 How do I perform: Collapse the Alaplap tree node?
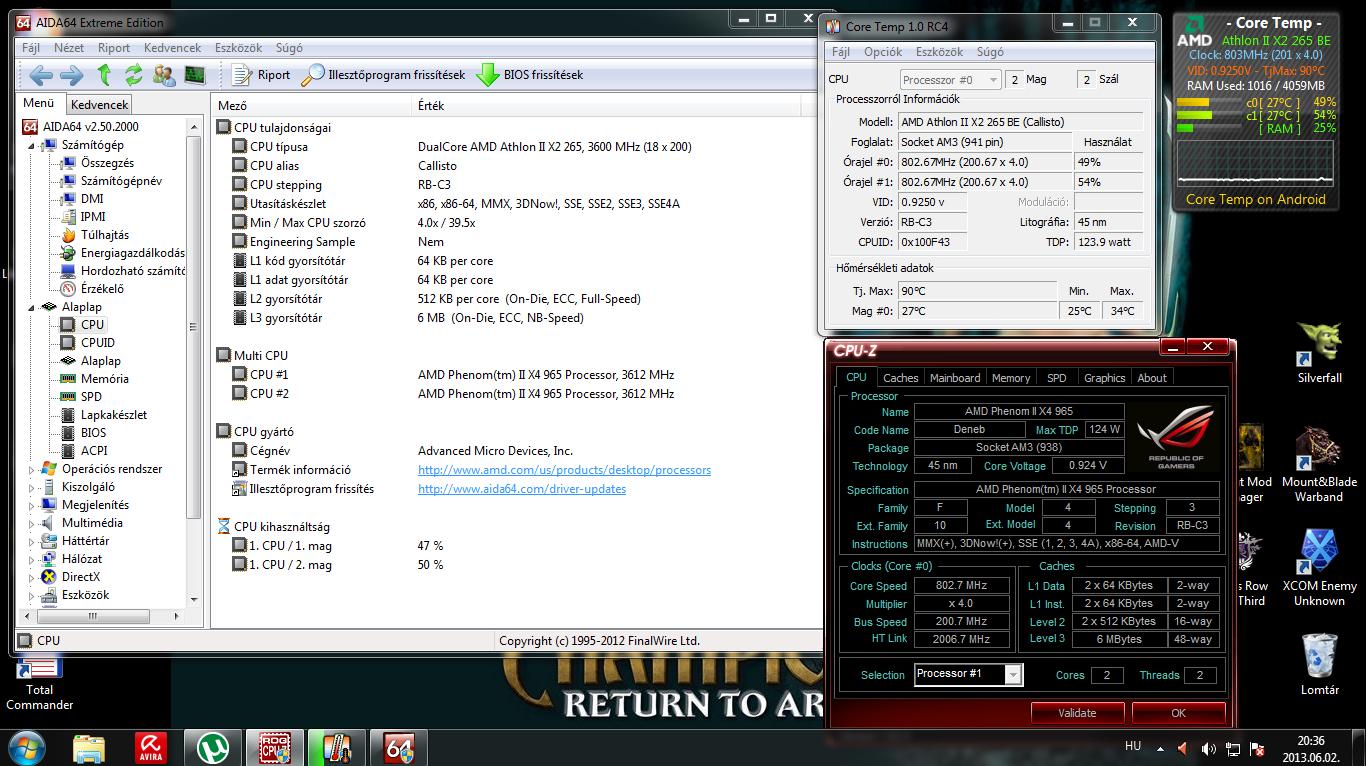click(x=32, y=307)
